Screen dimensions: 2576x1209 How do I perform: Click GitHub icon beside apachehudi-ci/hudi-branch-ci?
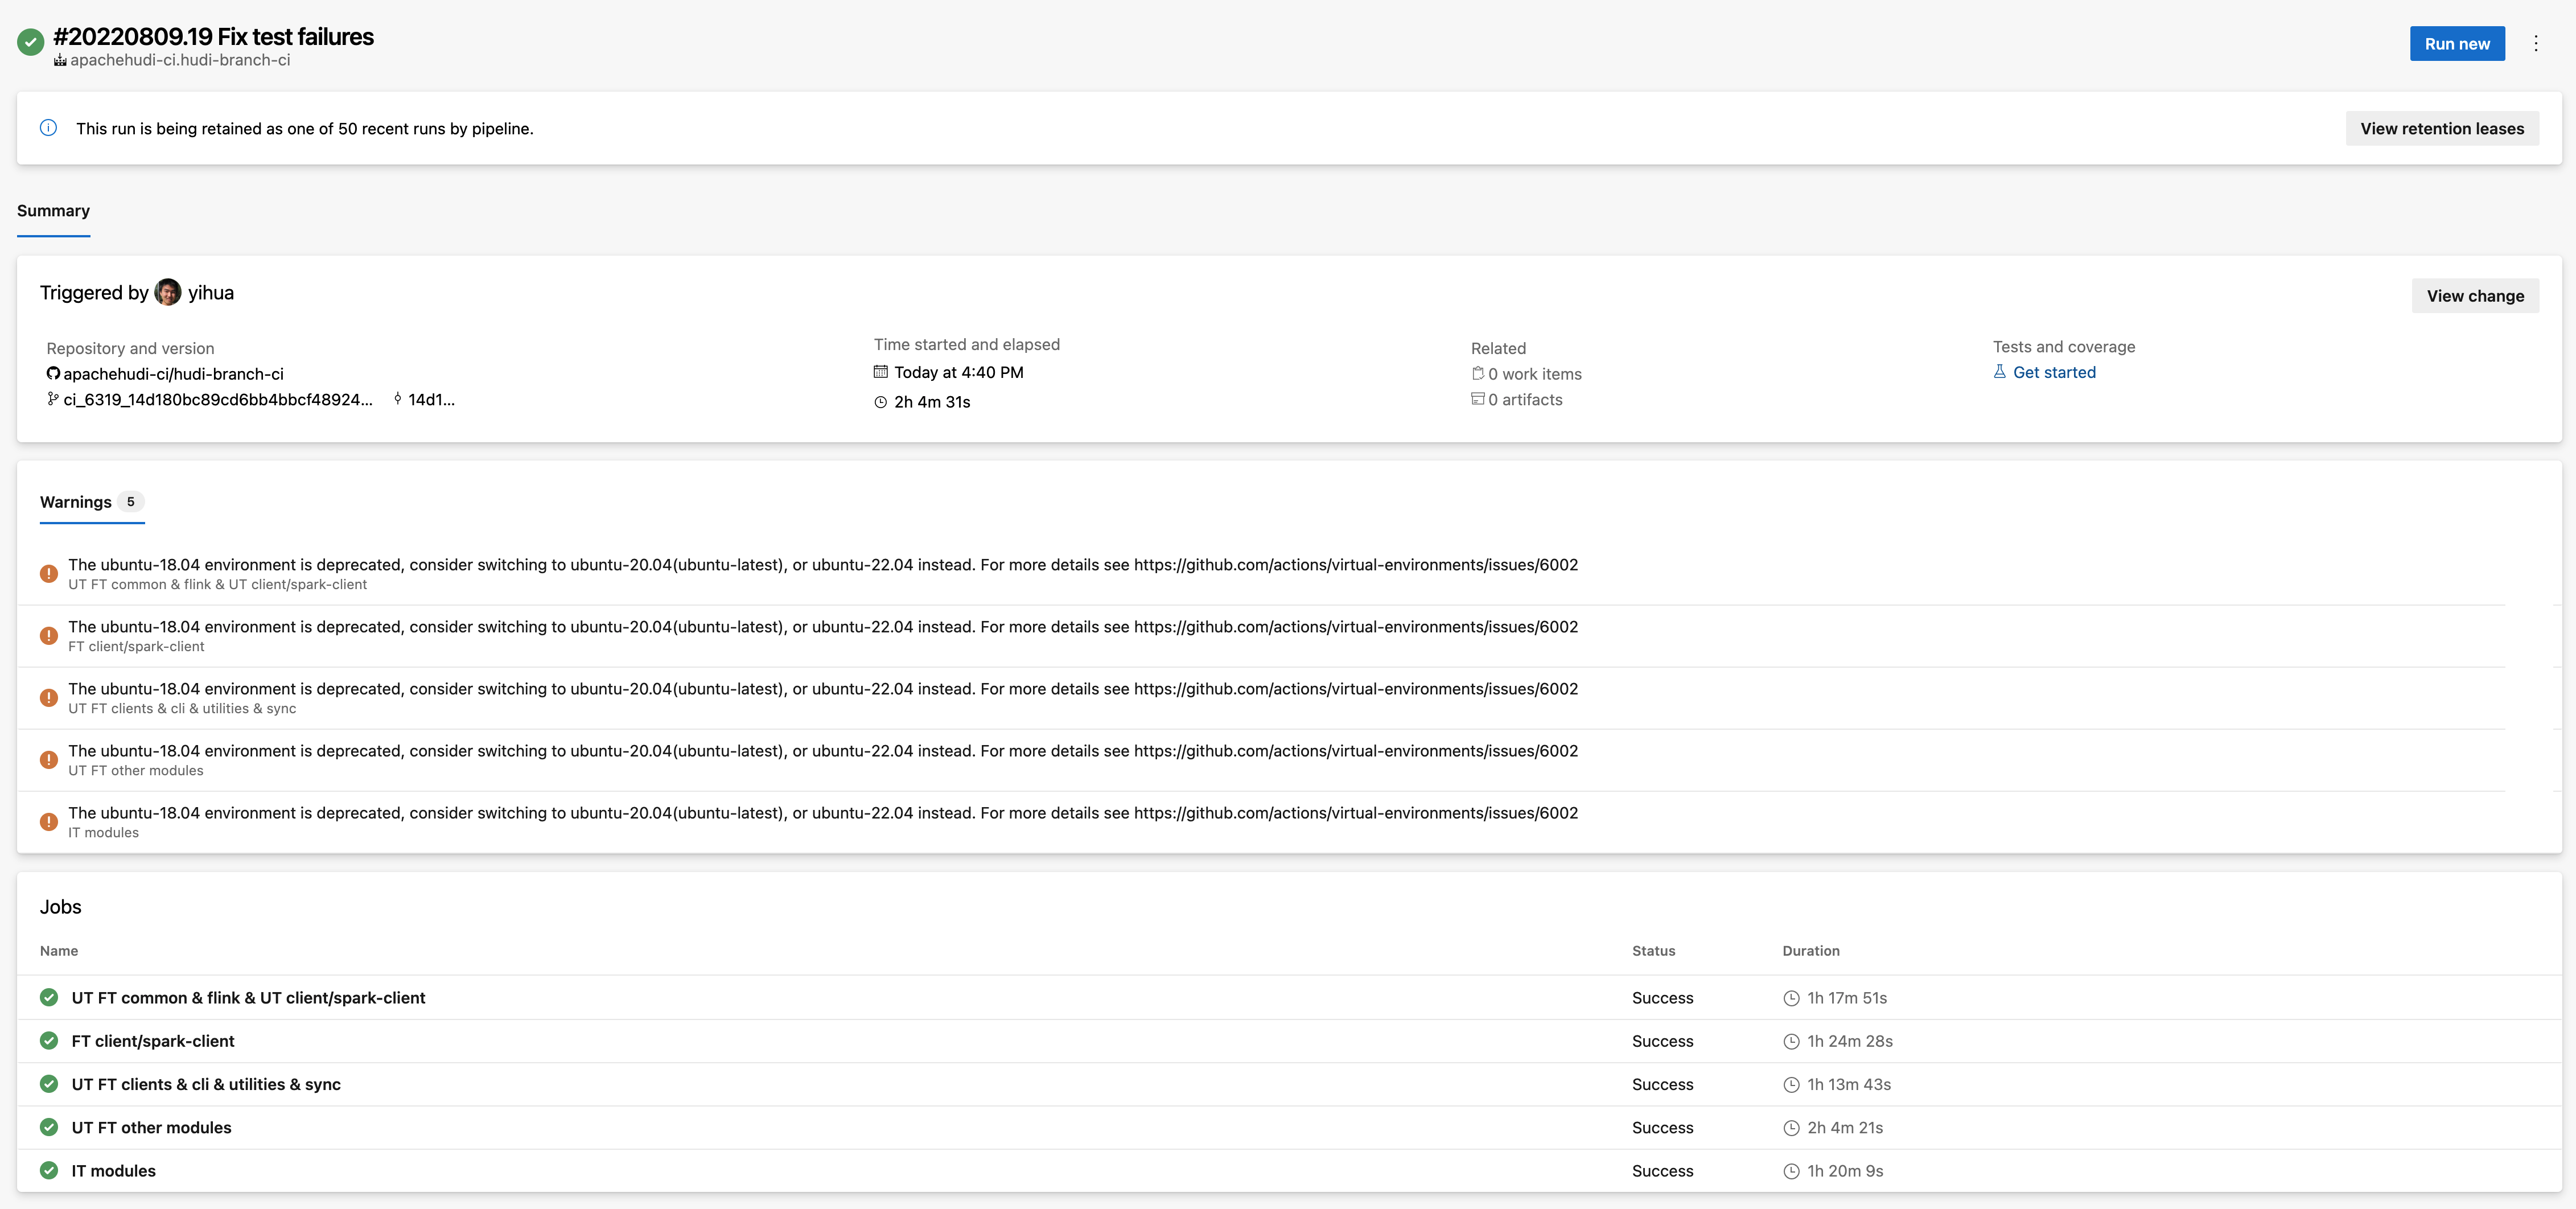tap(53, 374)
